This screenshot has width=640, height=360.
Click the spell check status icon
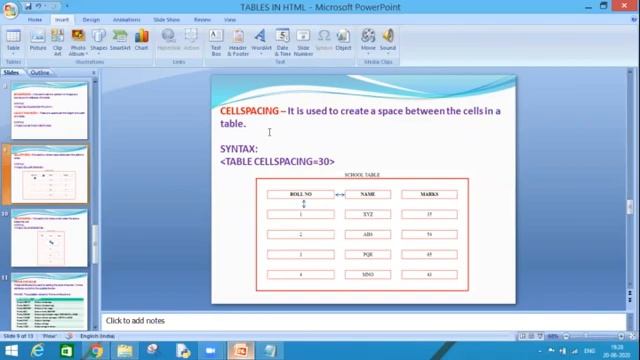pos(69,336)
